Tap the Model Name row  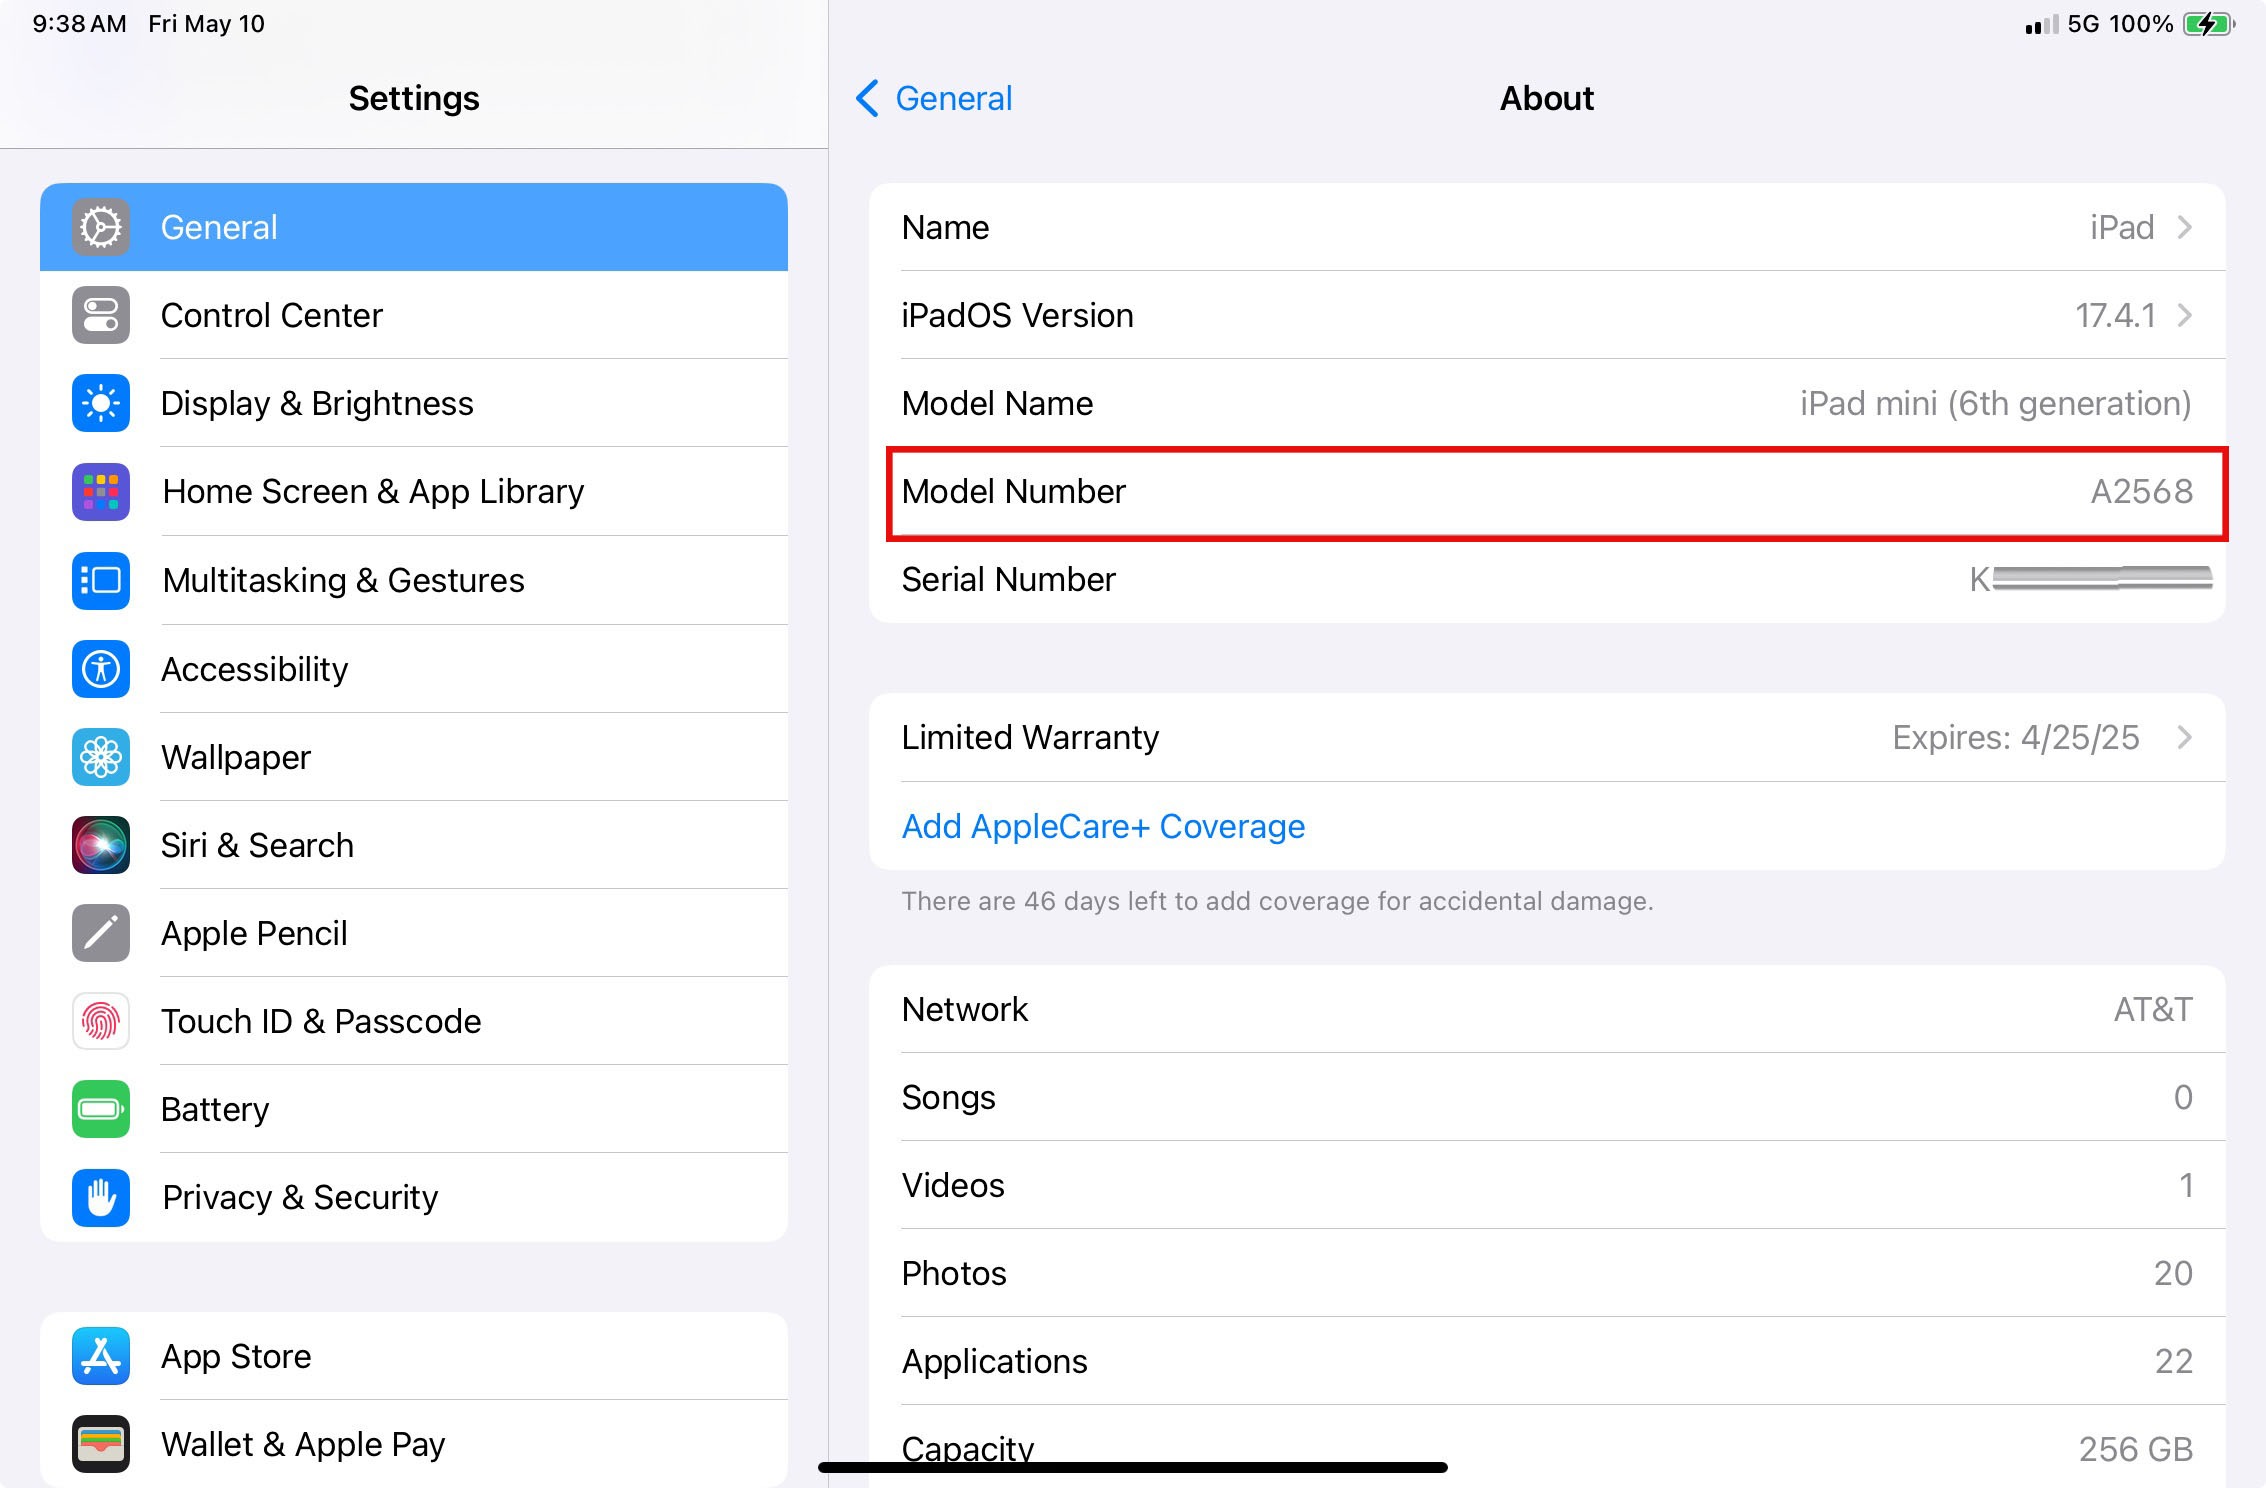[x=1547, y=403]
